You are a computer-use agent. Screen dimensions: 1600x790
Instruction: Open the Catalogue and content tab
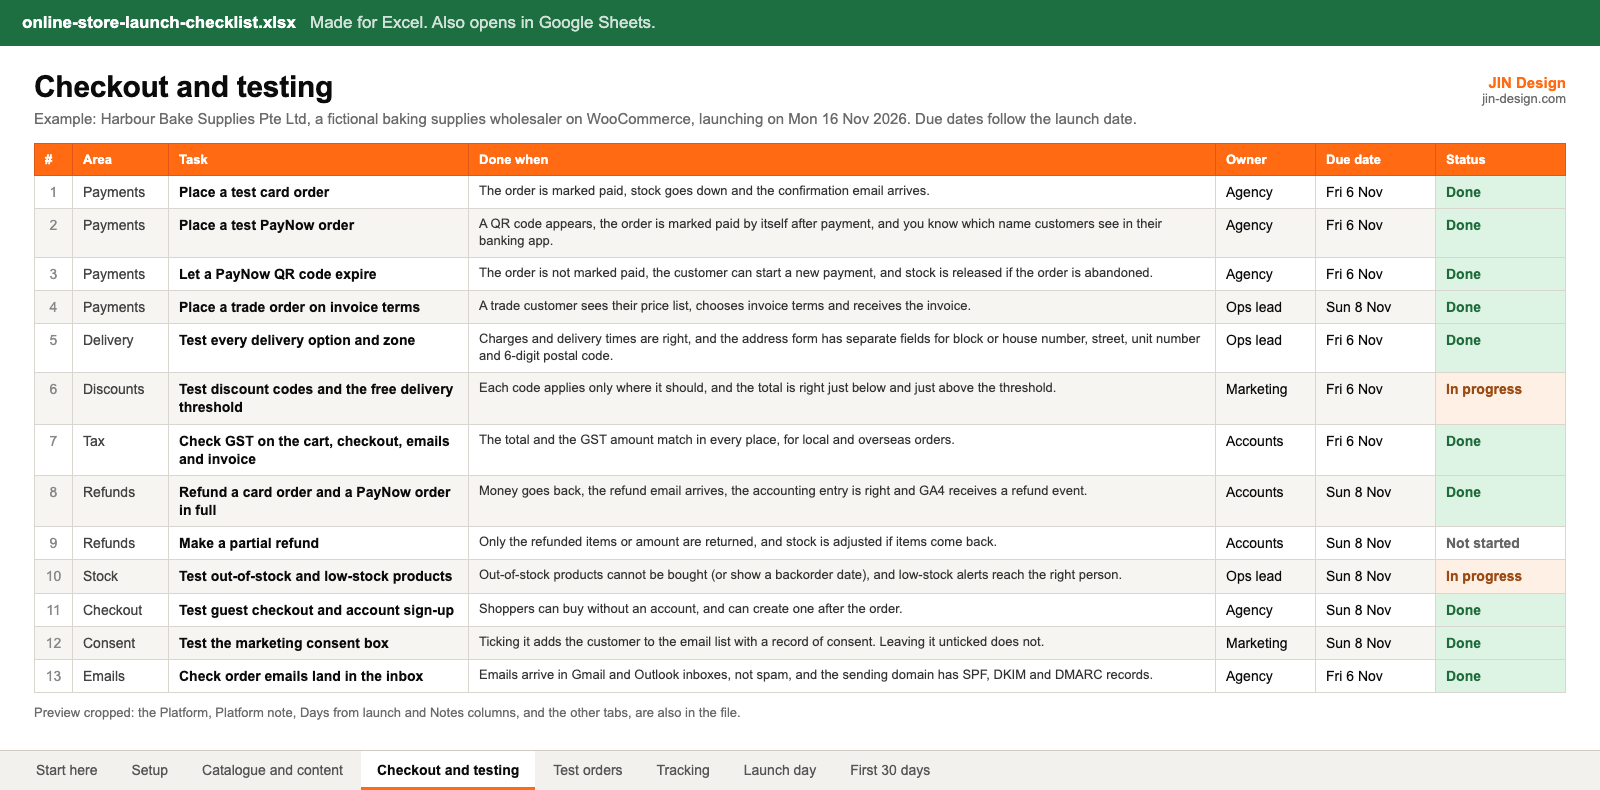click(272, 770)
